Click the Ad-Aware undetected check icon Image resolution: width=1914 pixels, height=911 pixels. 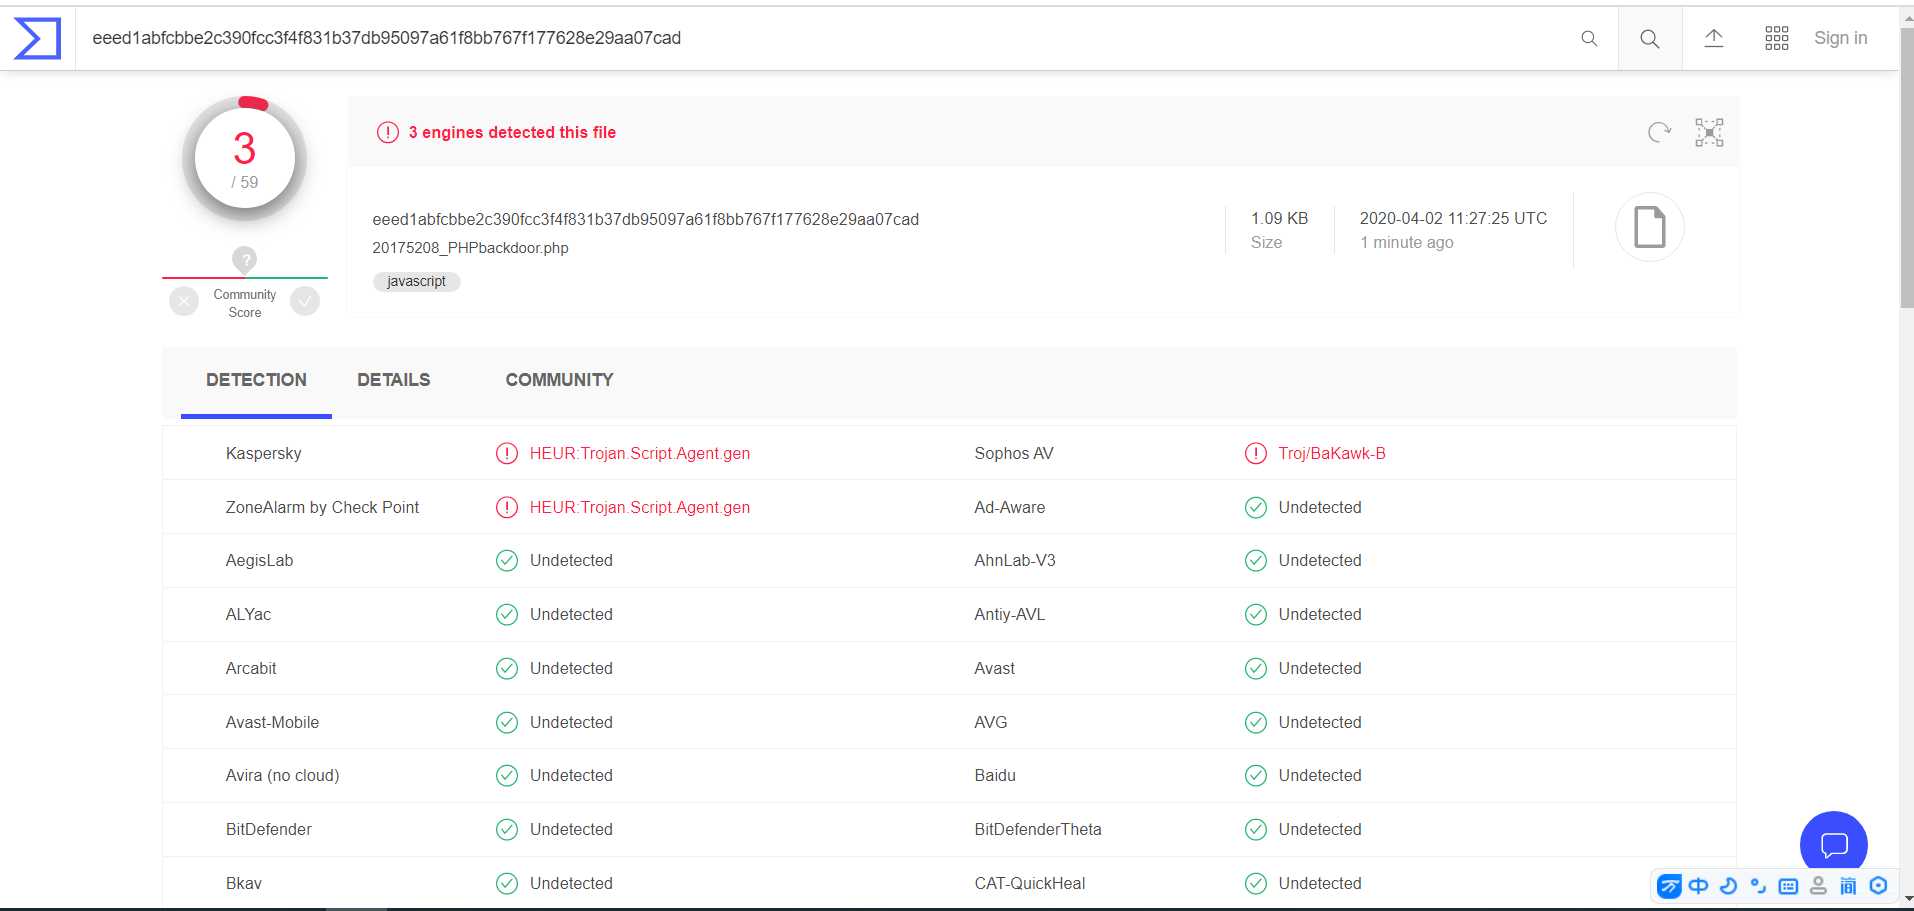(x=1256, y=507)
